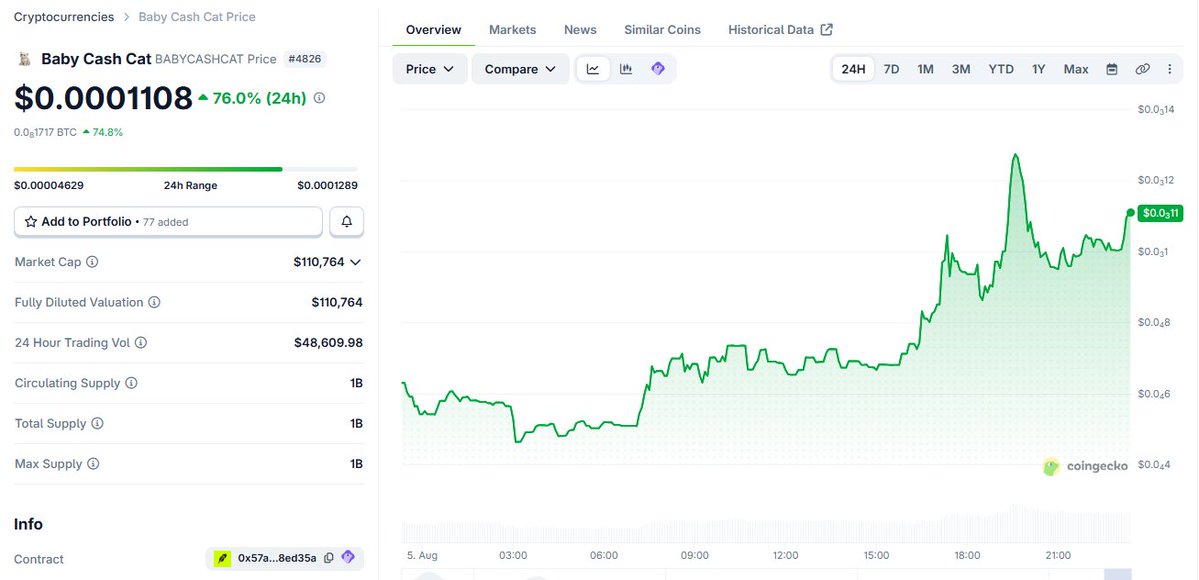The height and width of the screenshot is (580, 1199).
Task: Open chart three-dot more options
Action: [1169, 69]
